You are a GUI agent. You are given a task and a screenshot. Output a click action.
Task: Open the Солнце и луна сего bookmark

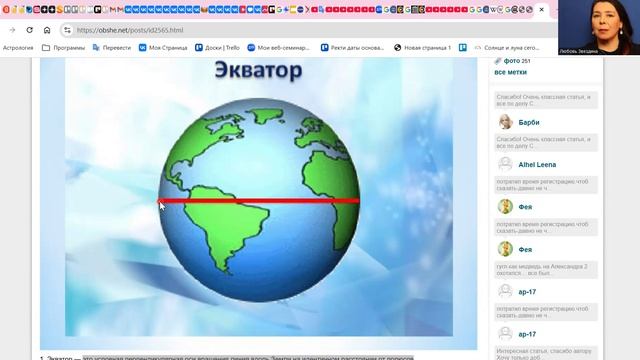coord(507,48)
